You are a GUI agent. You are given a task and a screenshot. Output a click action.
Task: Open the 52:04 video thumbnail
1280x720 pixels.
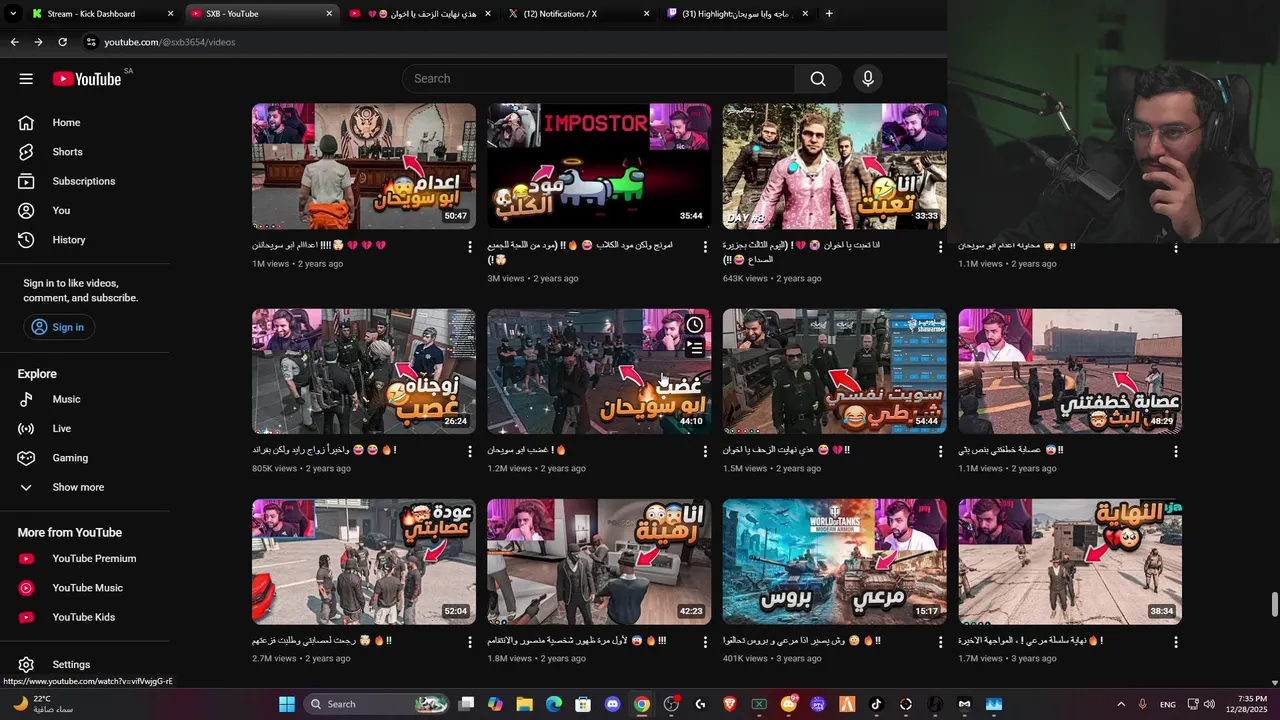(364, 562)
